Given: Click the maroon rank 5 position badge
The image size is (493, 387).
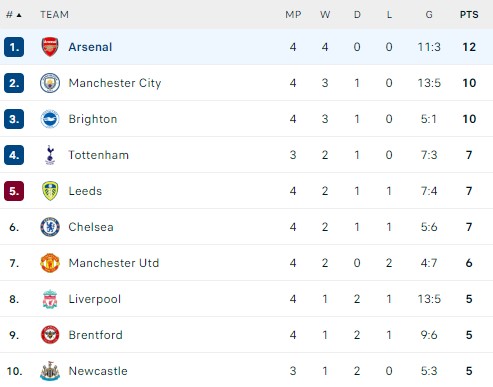Looking at the screenshot, I should click(14, 191).
